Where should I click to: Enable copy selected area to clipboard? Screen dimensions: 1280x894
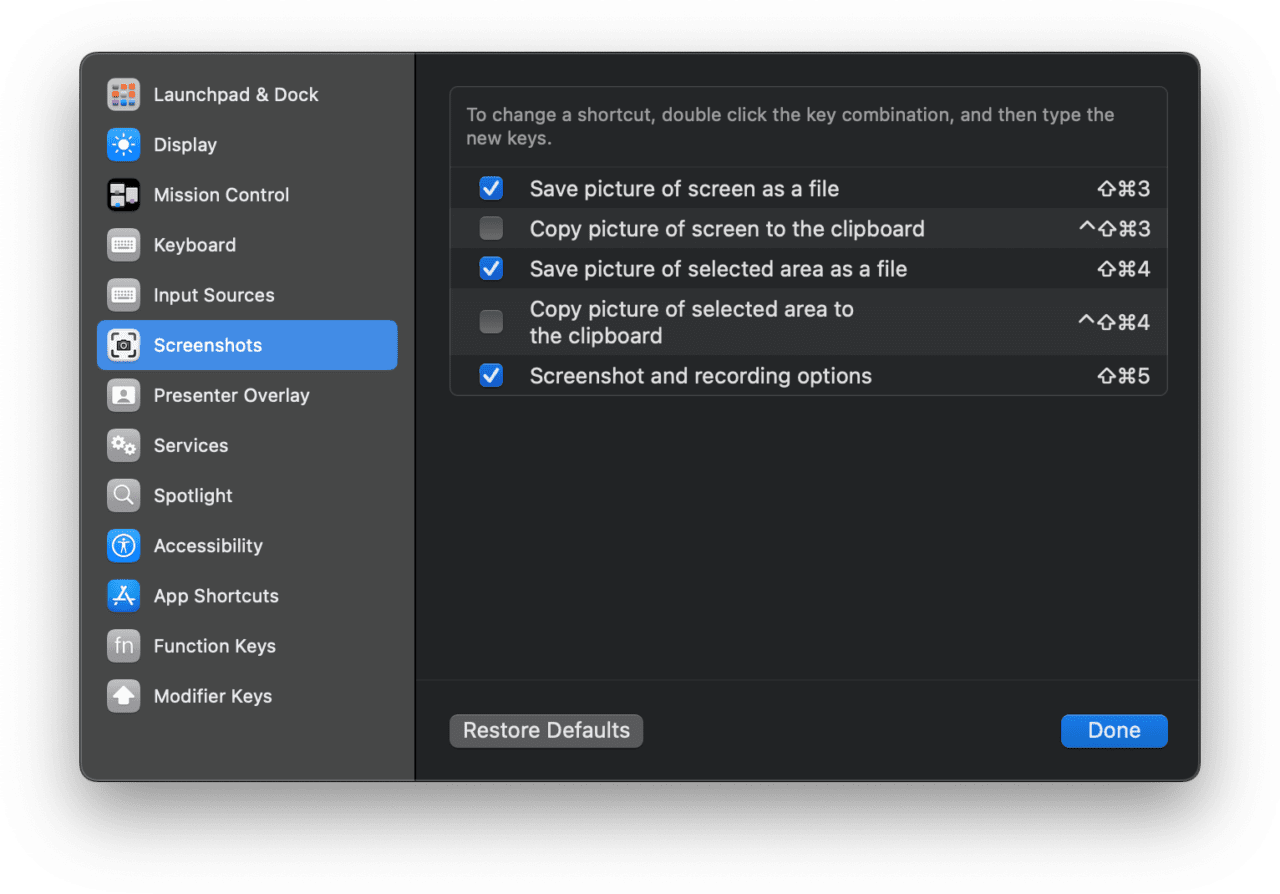(491, 321)
